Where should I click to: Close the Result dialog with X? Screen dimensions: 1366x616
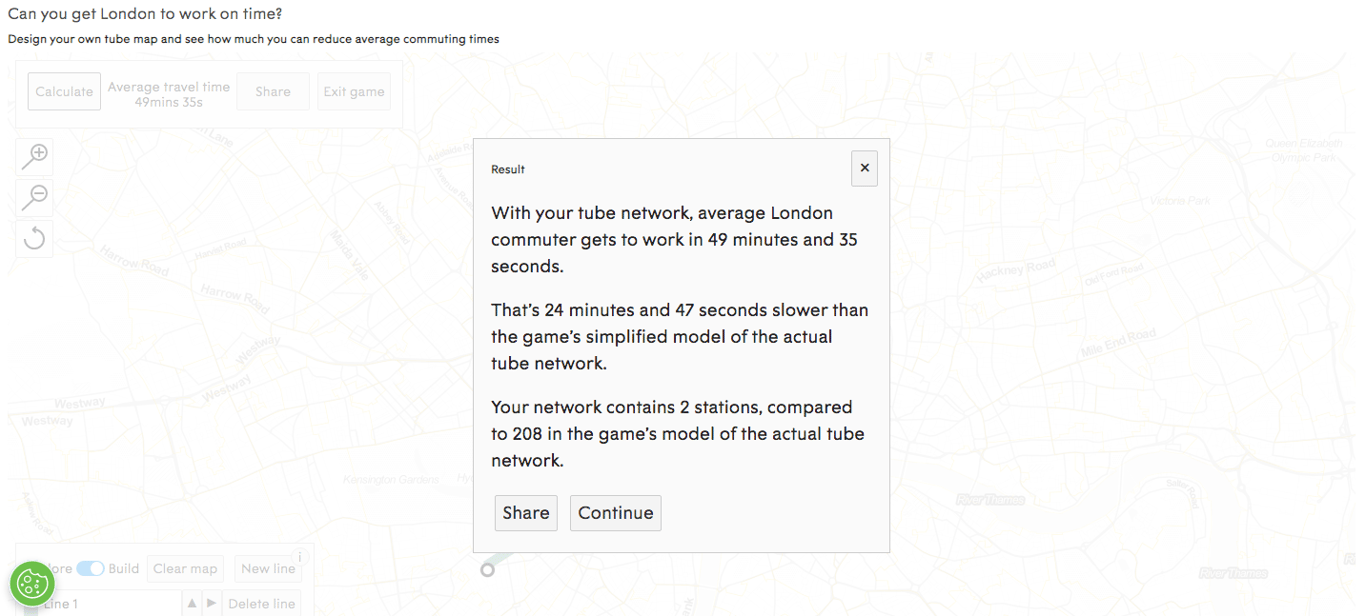(x=864, y=168)
